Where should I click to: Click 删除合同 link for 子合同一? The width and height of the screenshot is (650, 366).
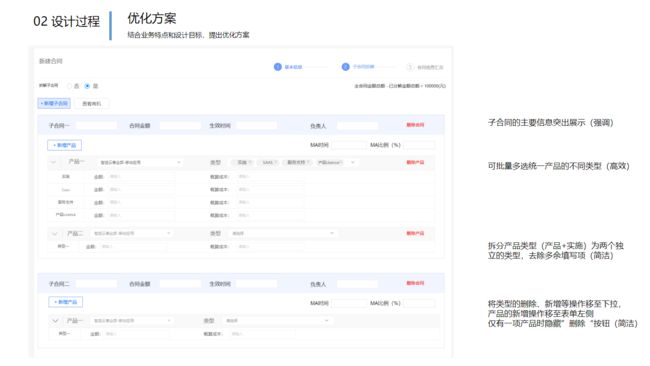(x=415, y=125)
